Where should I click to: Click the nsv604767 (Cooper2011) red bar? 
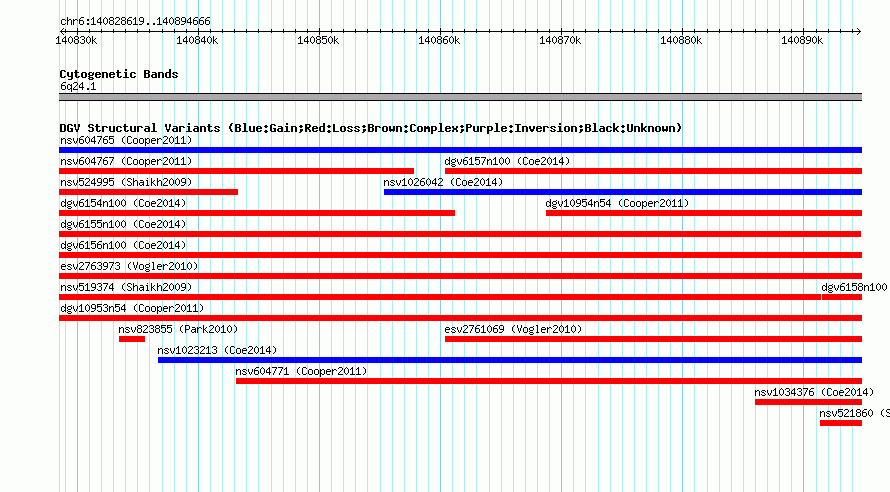(x=236, y=171)
